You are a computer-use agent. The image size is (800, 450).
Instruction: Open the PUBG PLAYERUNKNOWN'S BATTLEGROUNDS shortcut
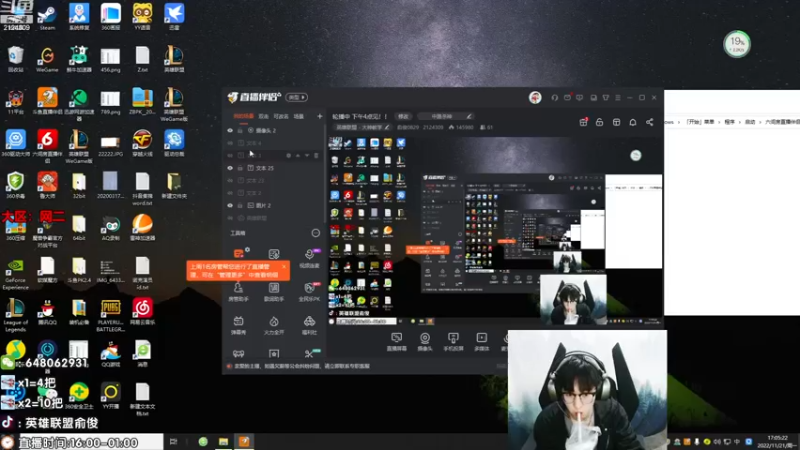[x=110, y=315]
